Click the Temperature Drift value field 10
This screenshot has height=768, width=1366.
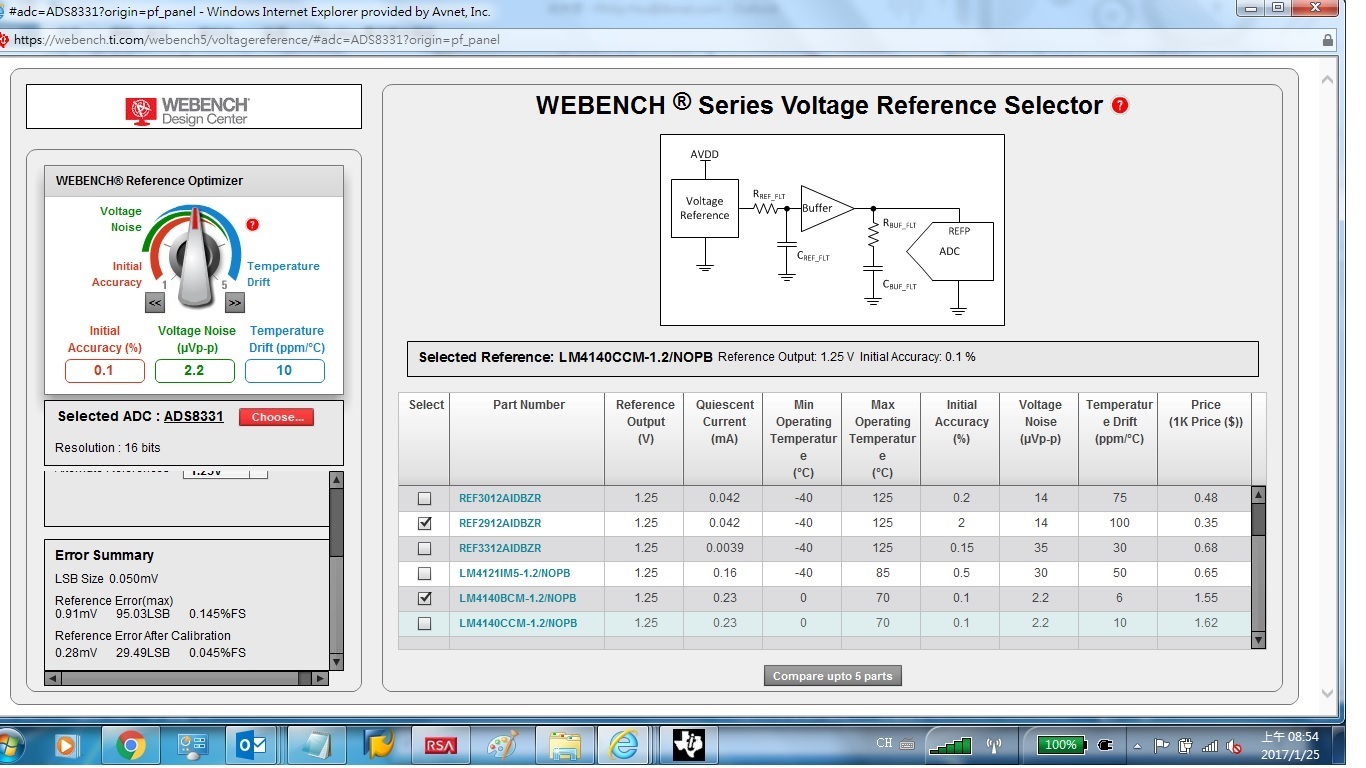pyautogui.click(x=284, y=371)
